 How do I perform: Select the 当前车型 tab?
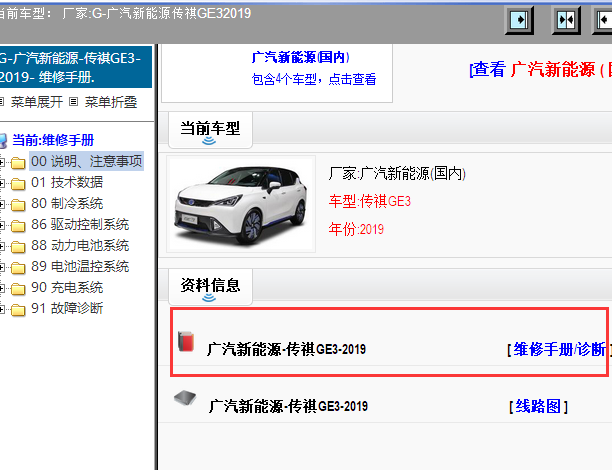click(210, 130)
